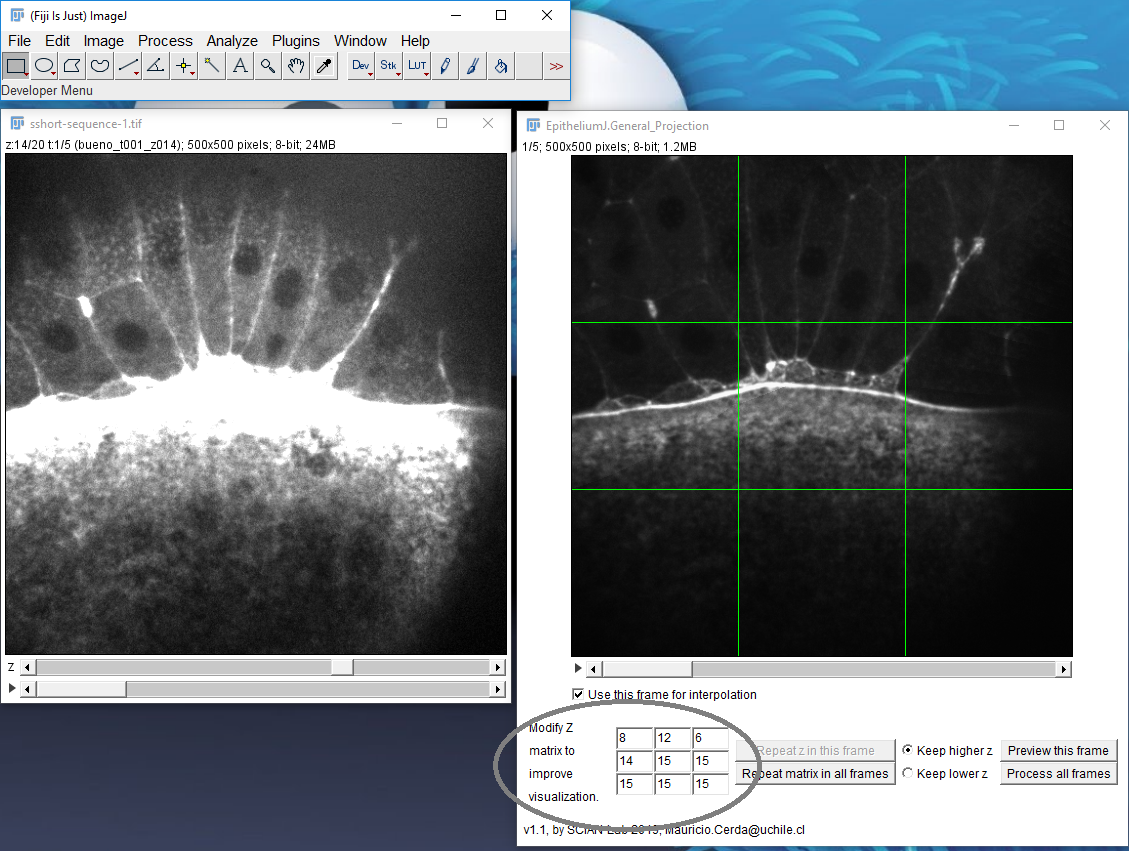Open the Analyze menu
The width and height of the screenshot is (1129, 851).
pos(232,41)
